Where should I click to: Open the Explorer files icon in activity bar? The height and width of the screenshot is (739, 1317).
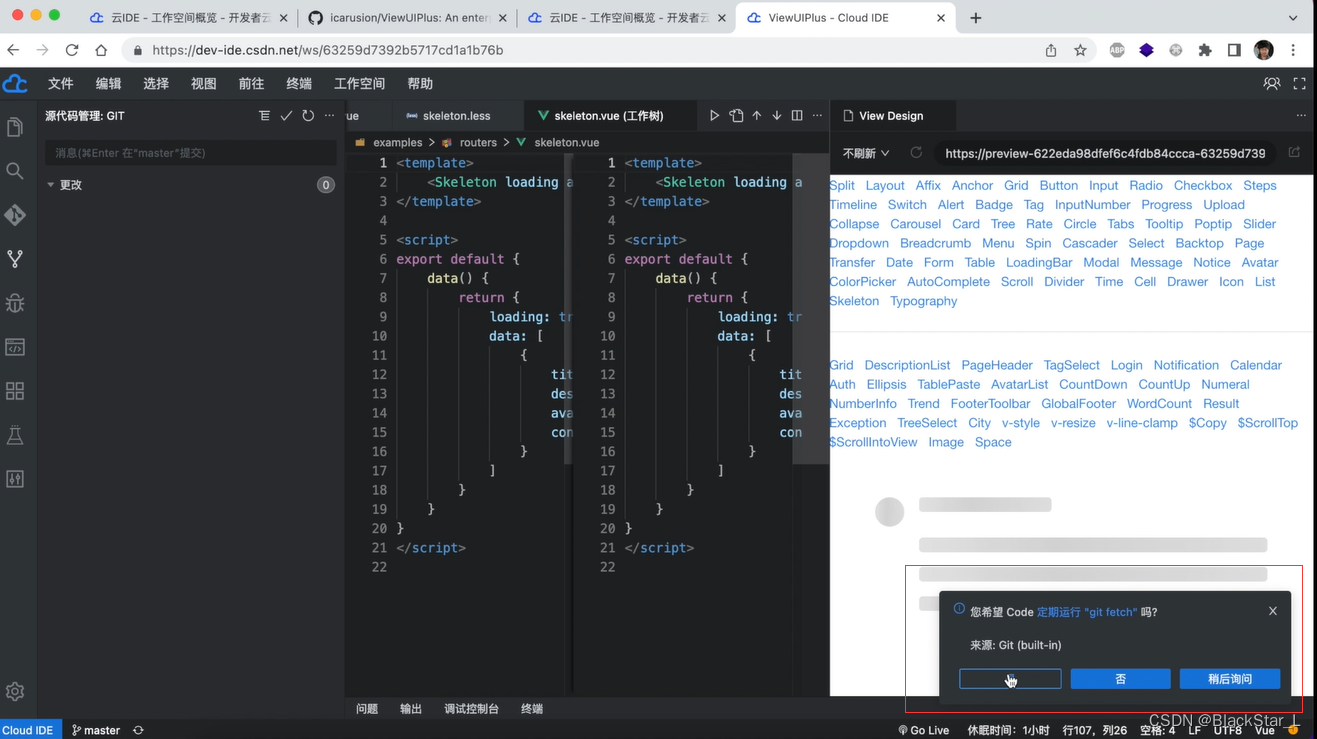pos(15,127)
